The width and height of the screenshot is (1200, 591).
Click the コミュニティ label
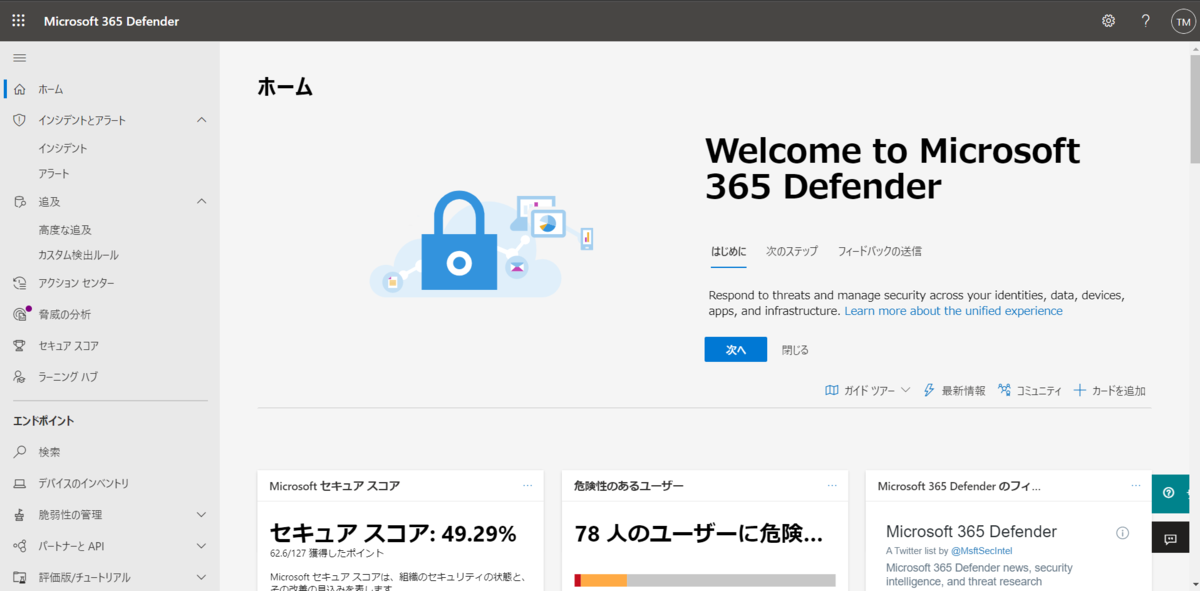tap(1039, 391)
